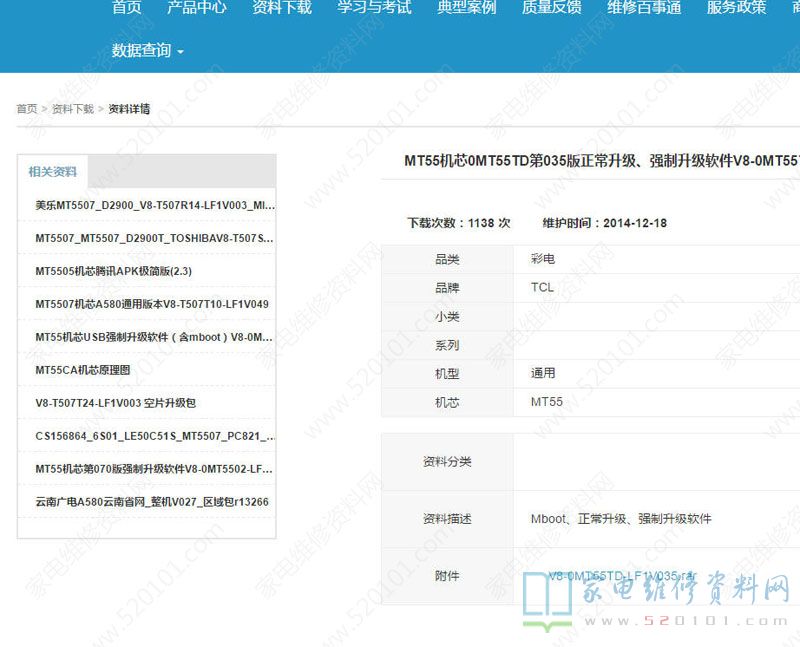The width and height of the screenshot is (800, 647).
Task: Open the 质量反馈 menu item
Action: point(551,8)
